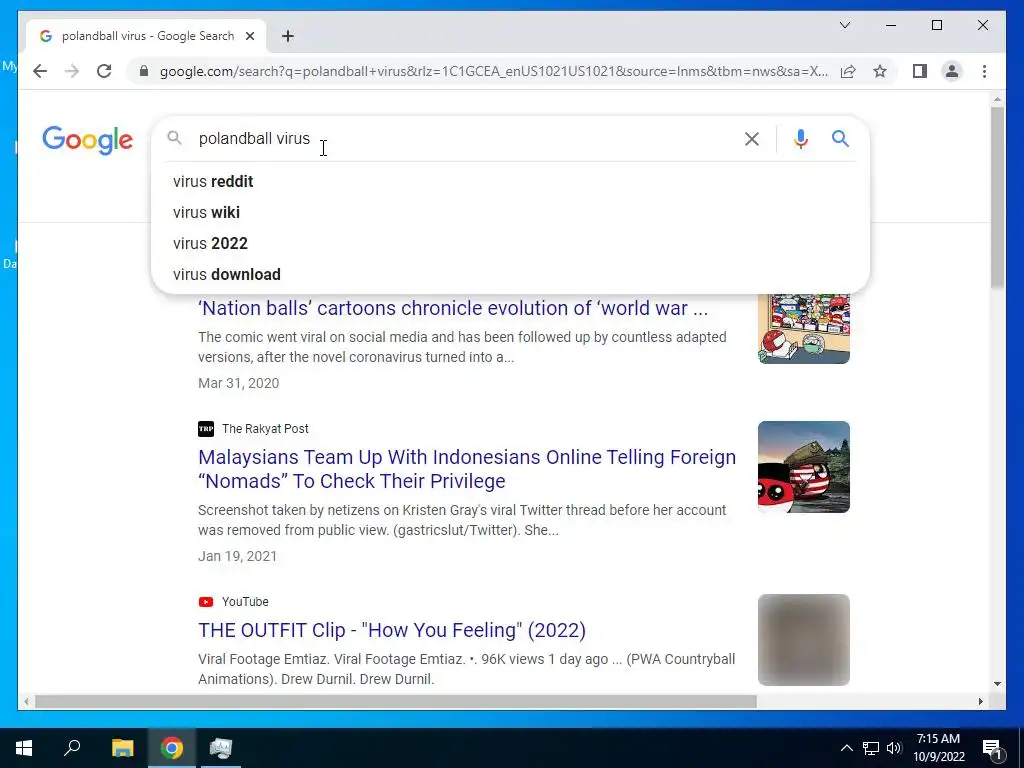Screen dimensions: 1024x768
Task: Click the Mar 31, 2020 date
Action: (x=238, y=383)
